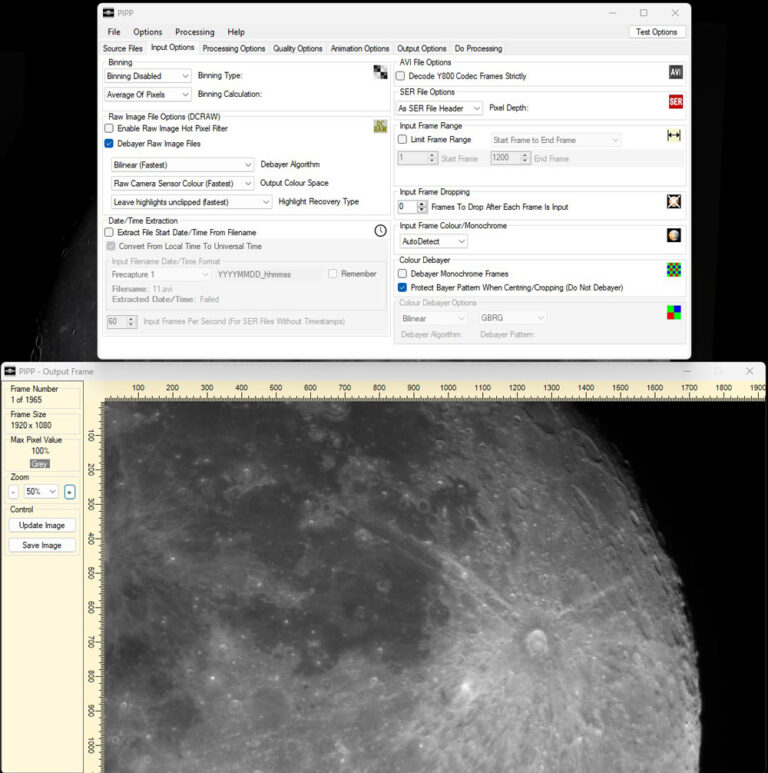Screen dimensions: 768x773
Task: Click the clock date/time extraction icon
Action: 380,231
